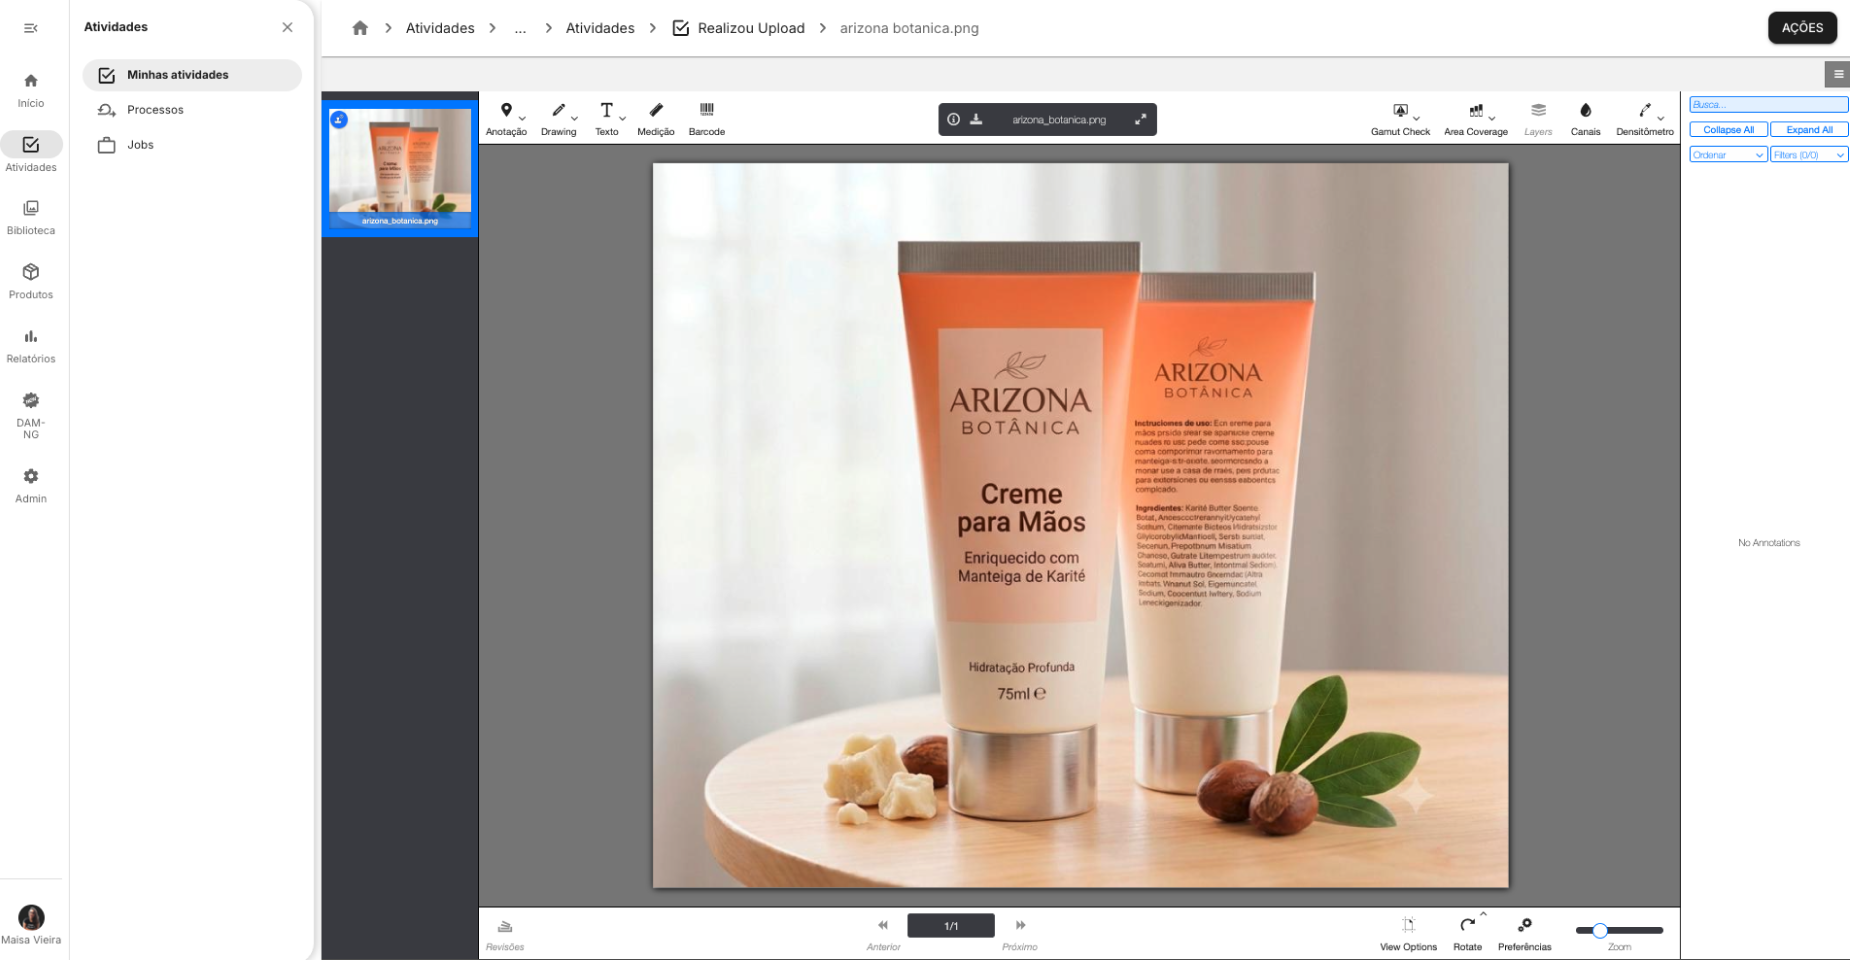
Task: Collapse the left sidebar menu icon
Action: coord(31,28)
